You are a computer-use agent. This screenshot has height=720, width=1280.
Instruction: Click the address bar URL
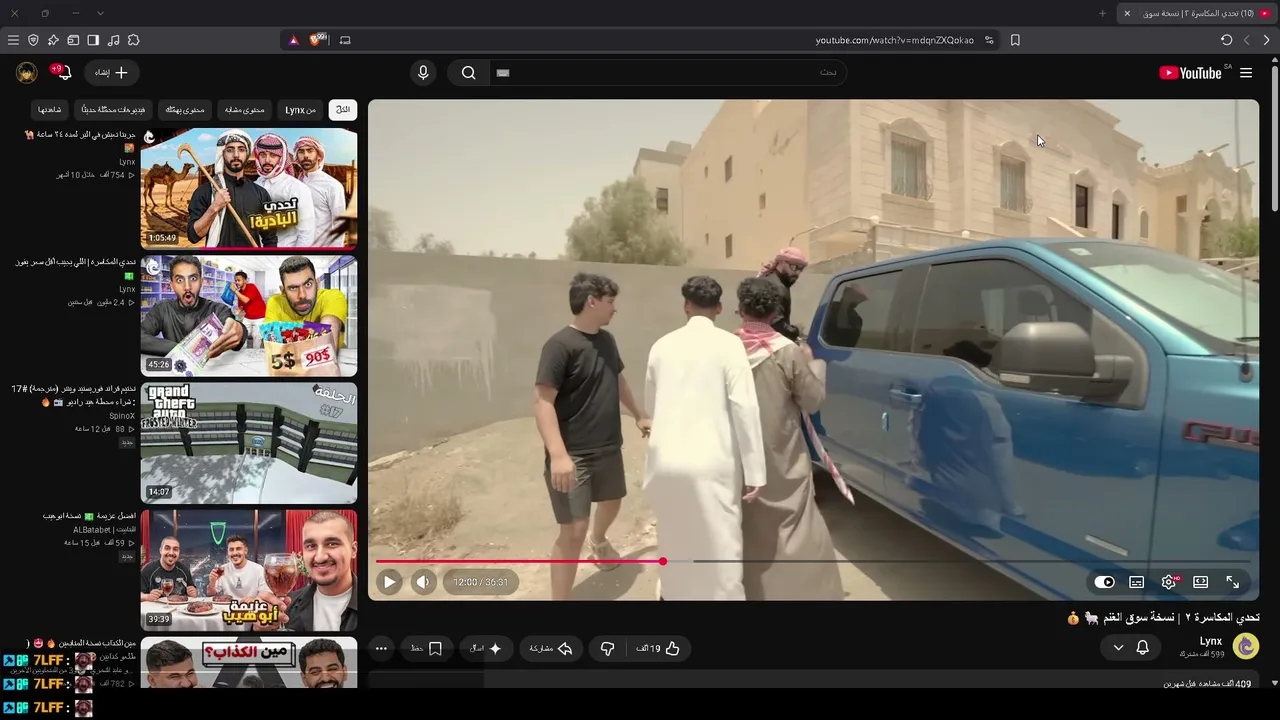click(894, 40)
